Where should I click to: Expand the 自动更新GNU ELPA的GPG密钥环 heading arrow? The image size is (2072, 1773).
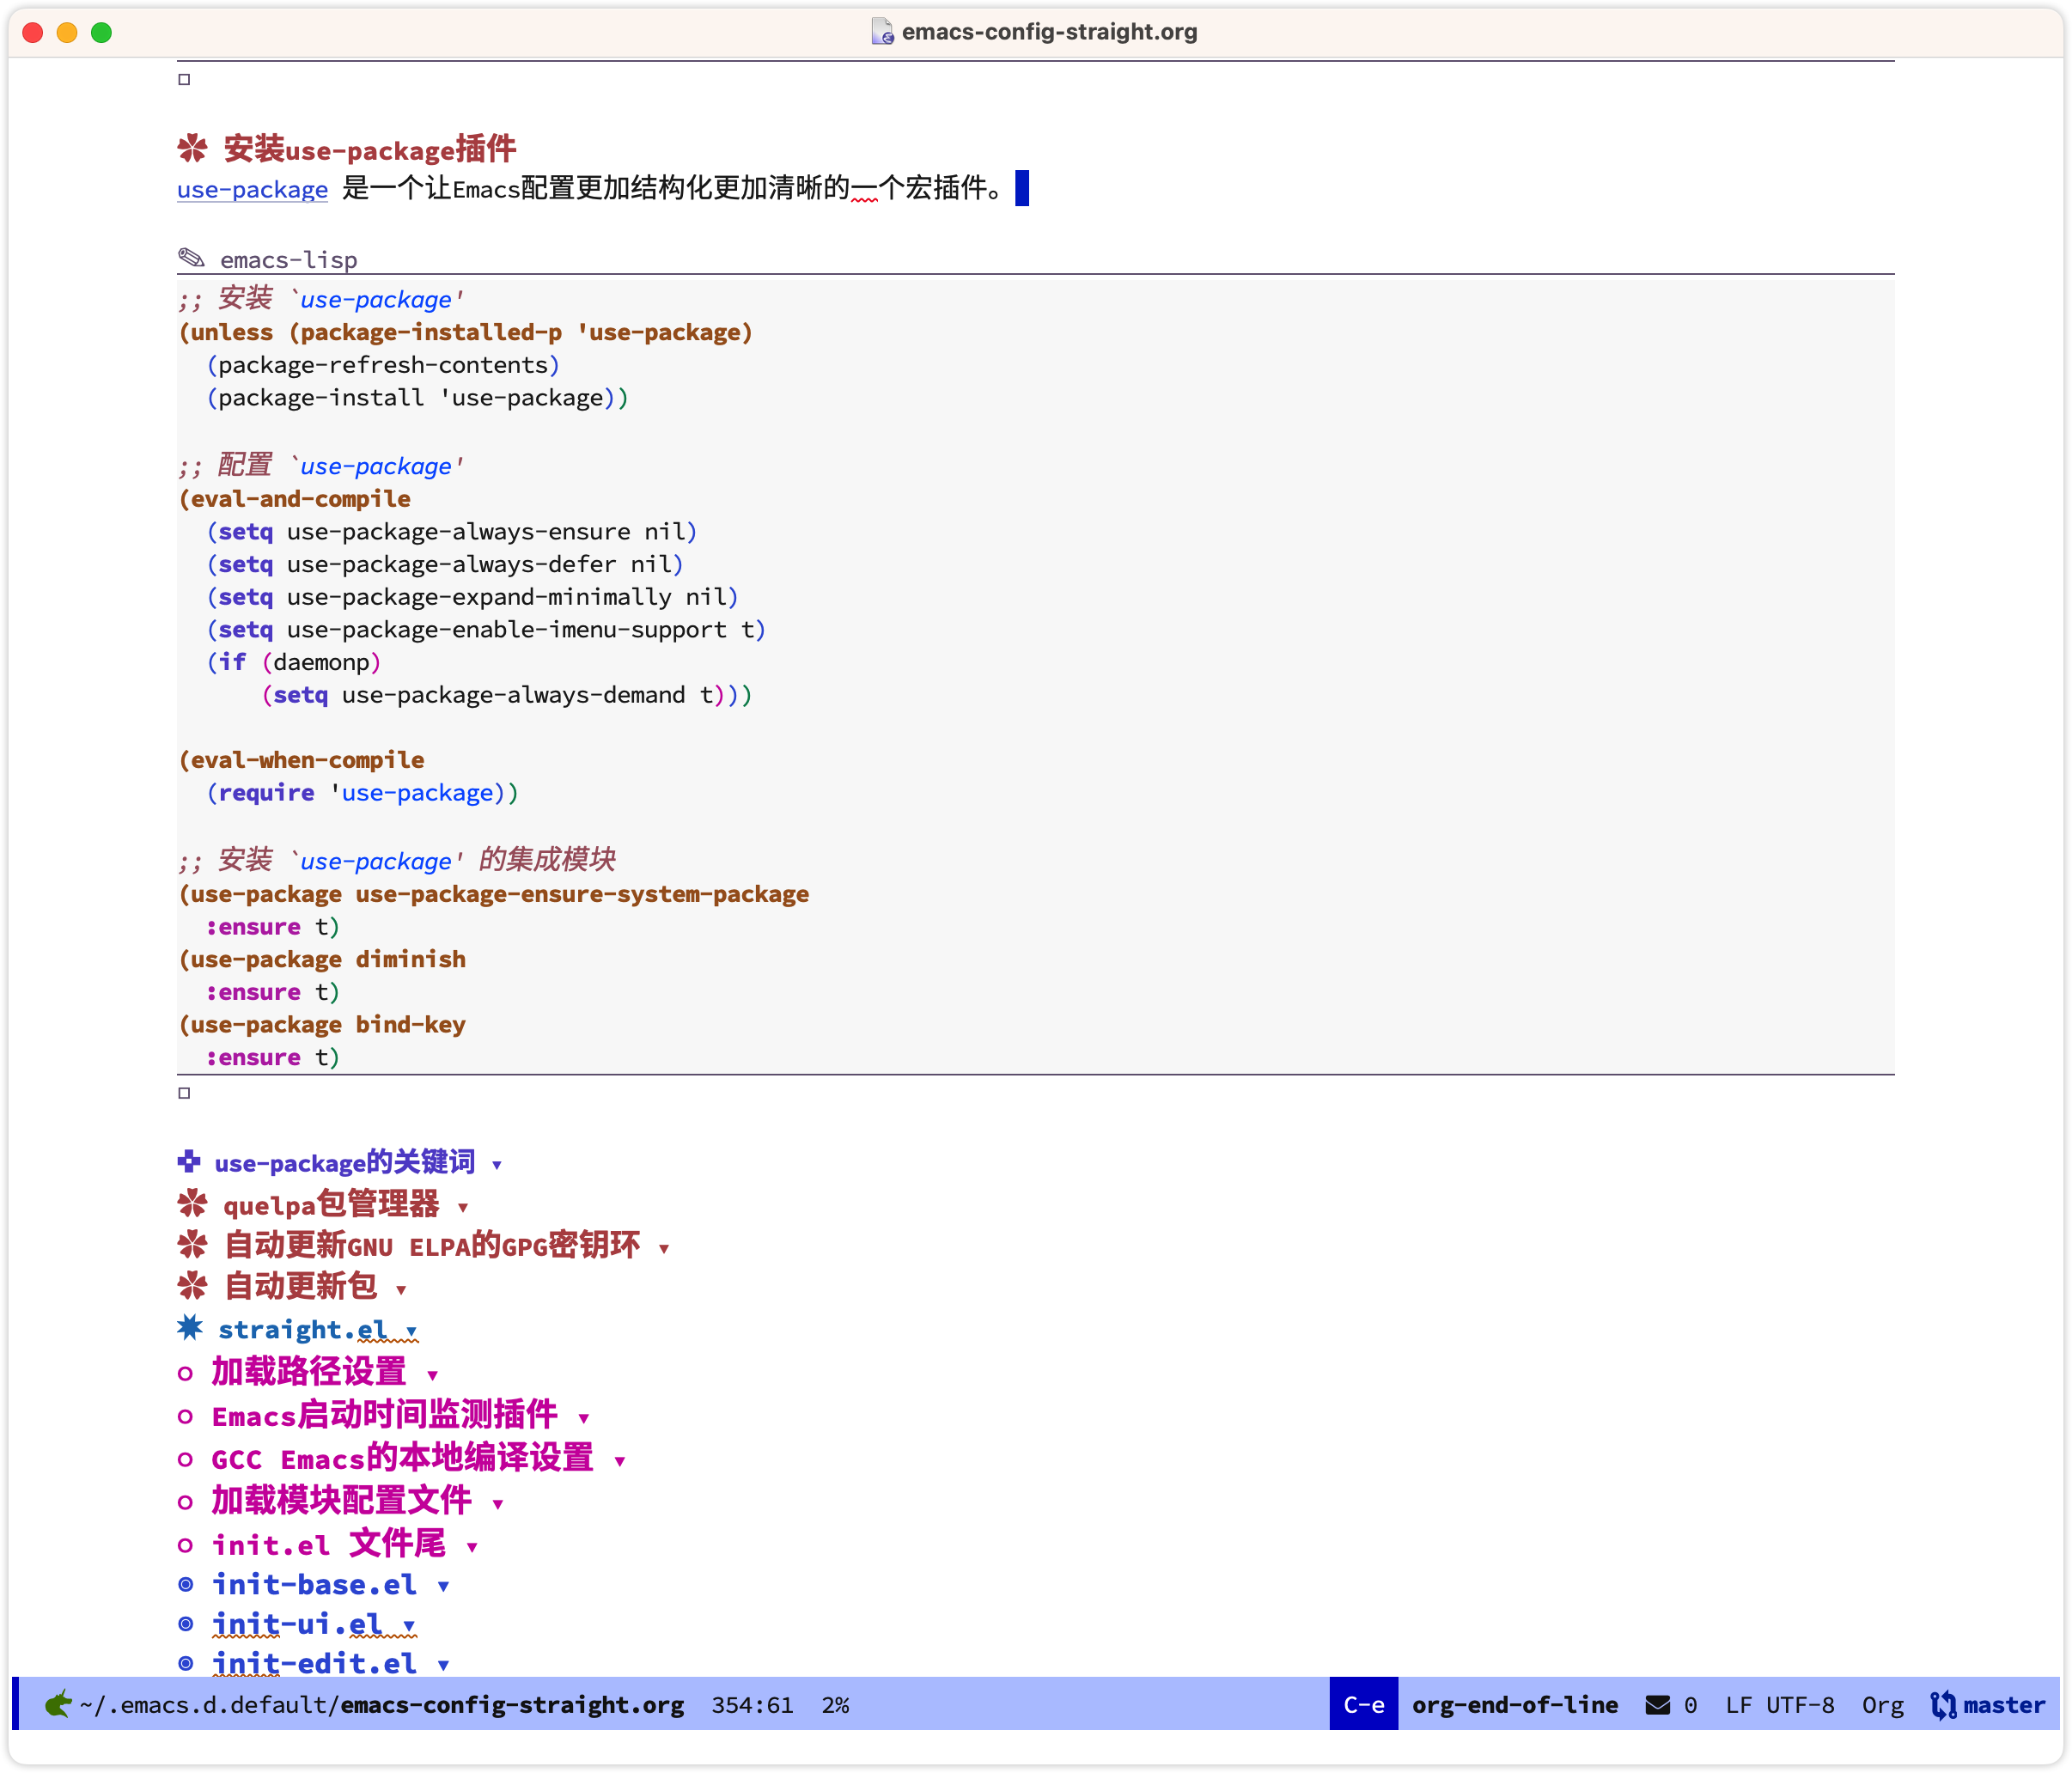(x=664, y=1249)
